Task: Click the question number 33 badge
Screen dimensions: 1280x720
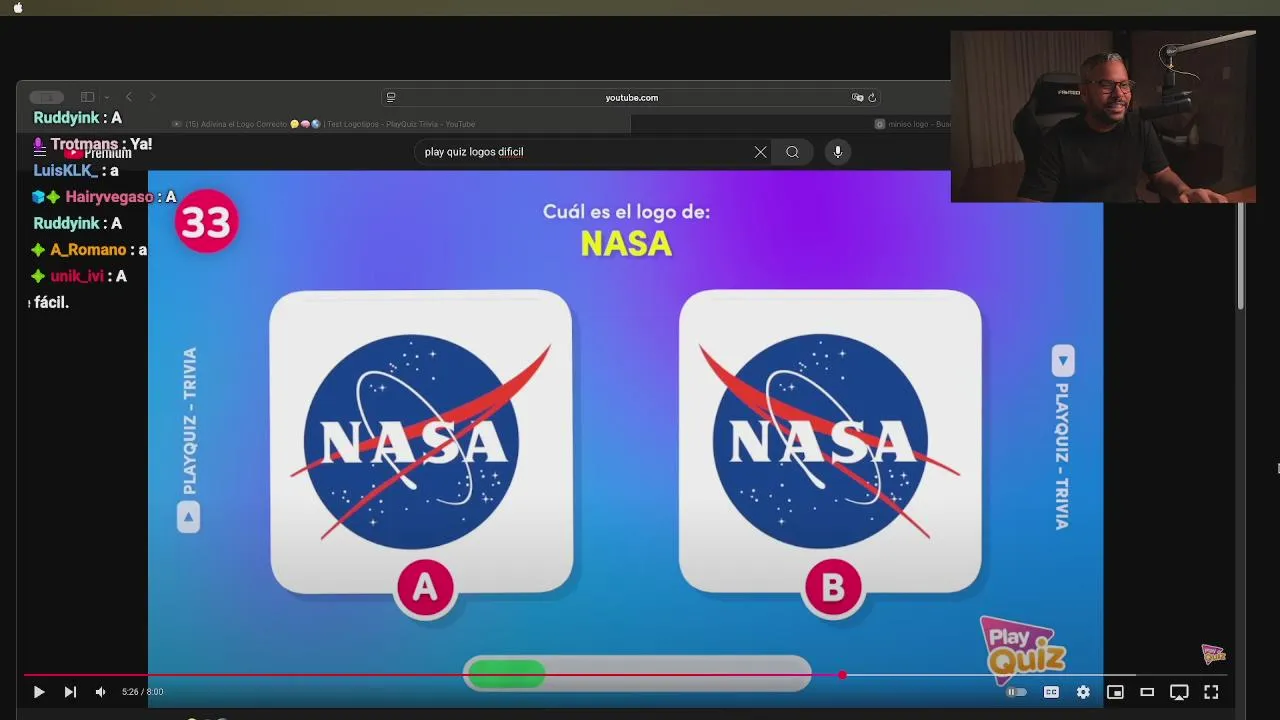Action: click(x=206, y=222)
